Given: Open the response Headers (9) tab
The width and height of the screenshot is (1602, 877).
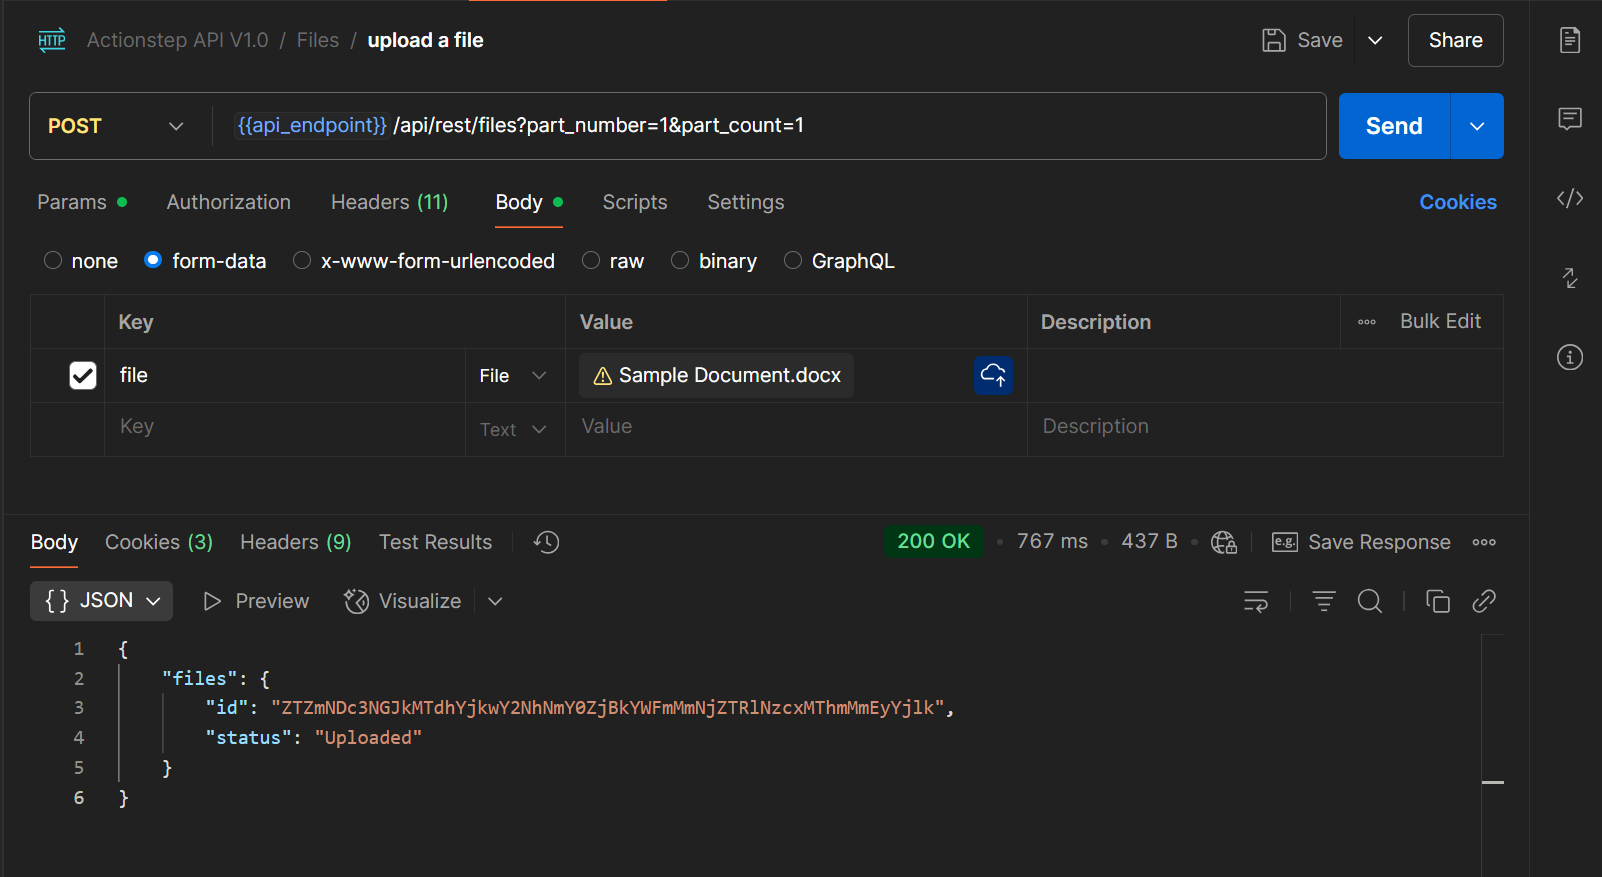Looking at the screenshot, I should (x=296, y=542).
